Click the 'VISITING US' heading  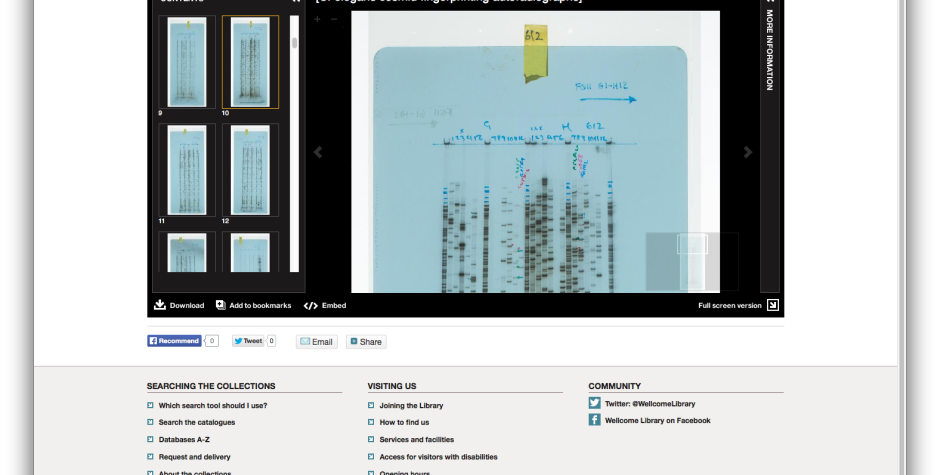click(x=391, y=386)
